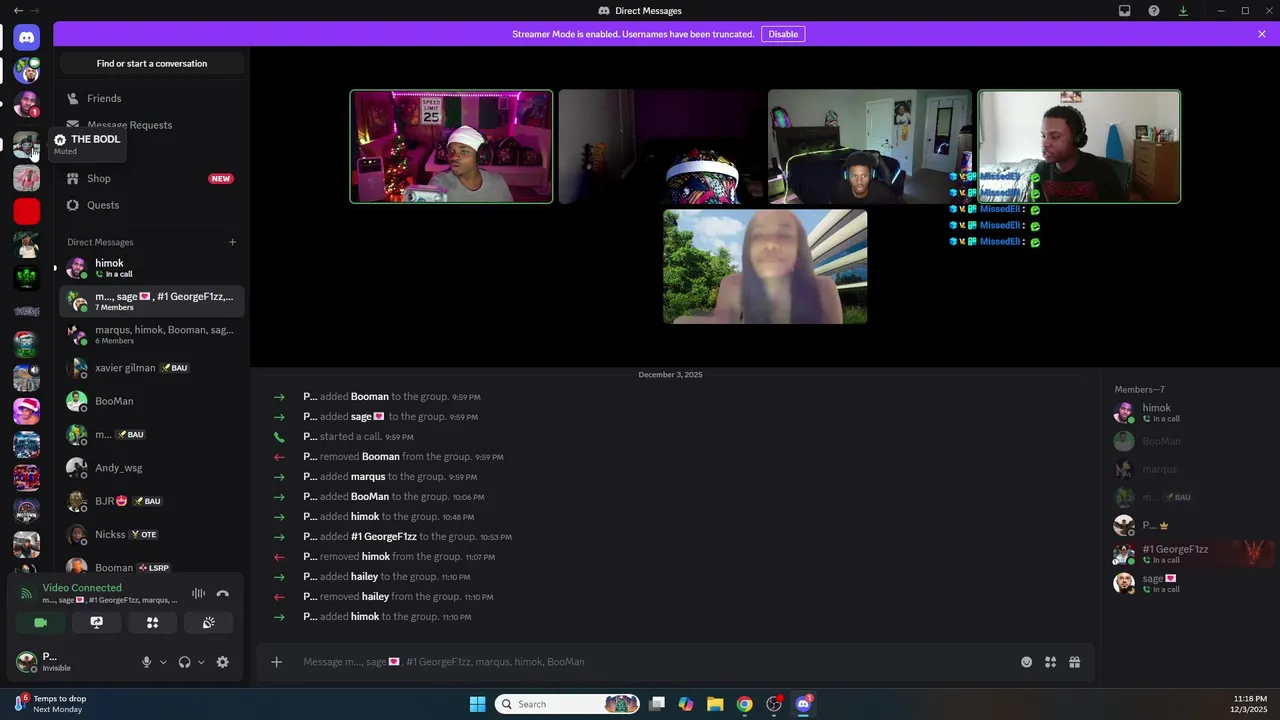Screen dimensions: 1280x720
Task: Select the pink-room video tile
Action: coord(451,147)
